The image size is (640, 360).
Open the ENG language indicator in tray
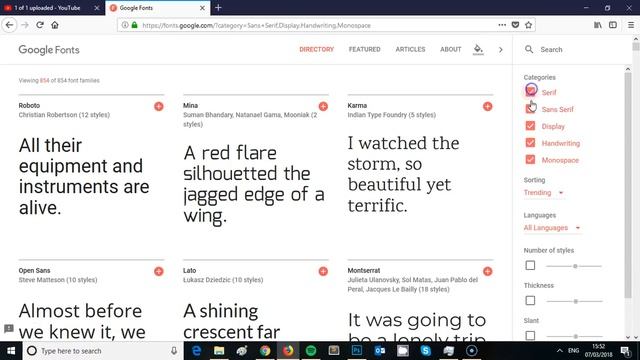[573, 351]
